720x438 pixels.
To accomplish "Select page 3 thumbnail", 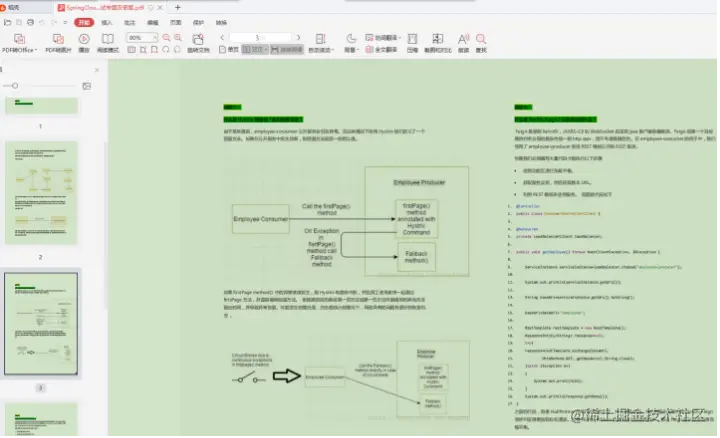I will (x=41, y=324).
